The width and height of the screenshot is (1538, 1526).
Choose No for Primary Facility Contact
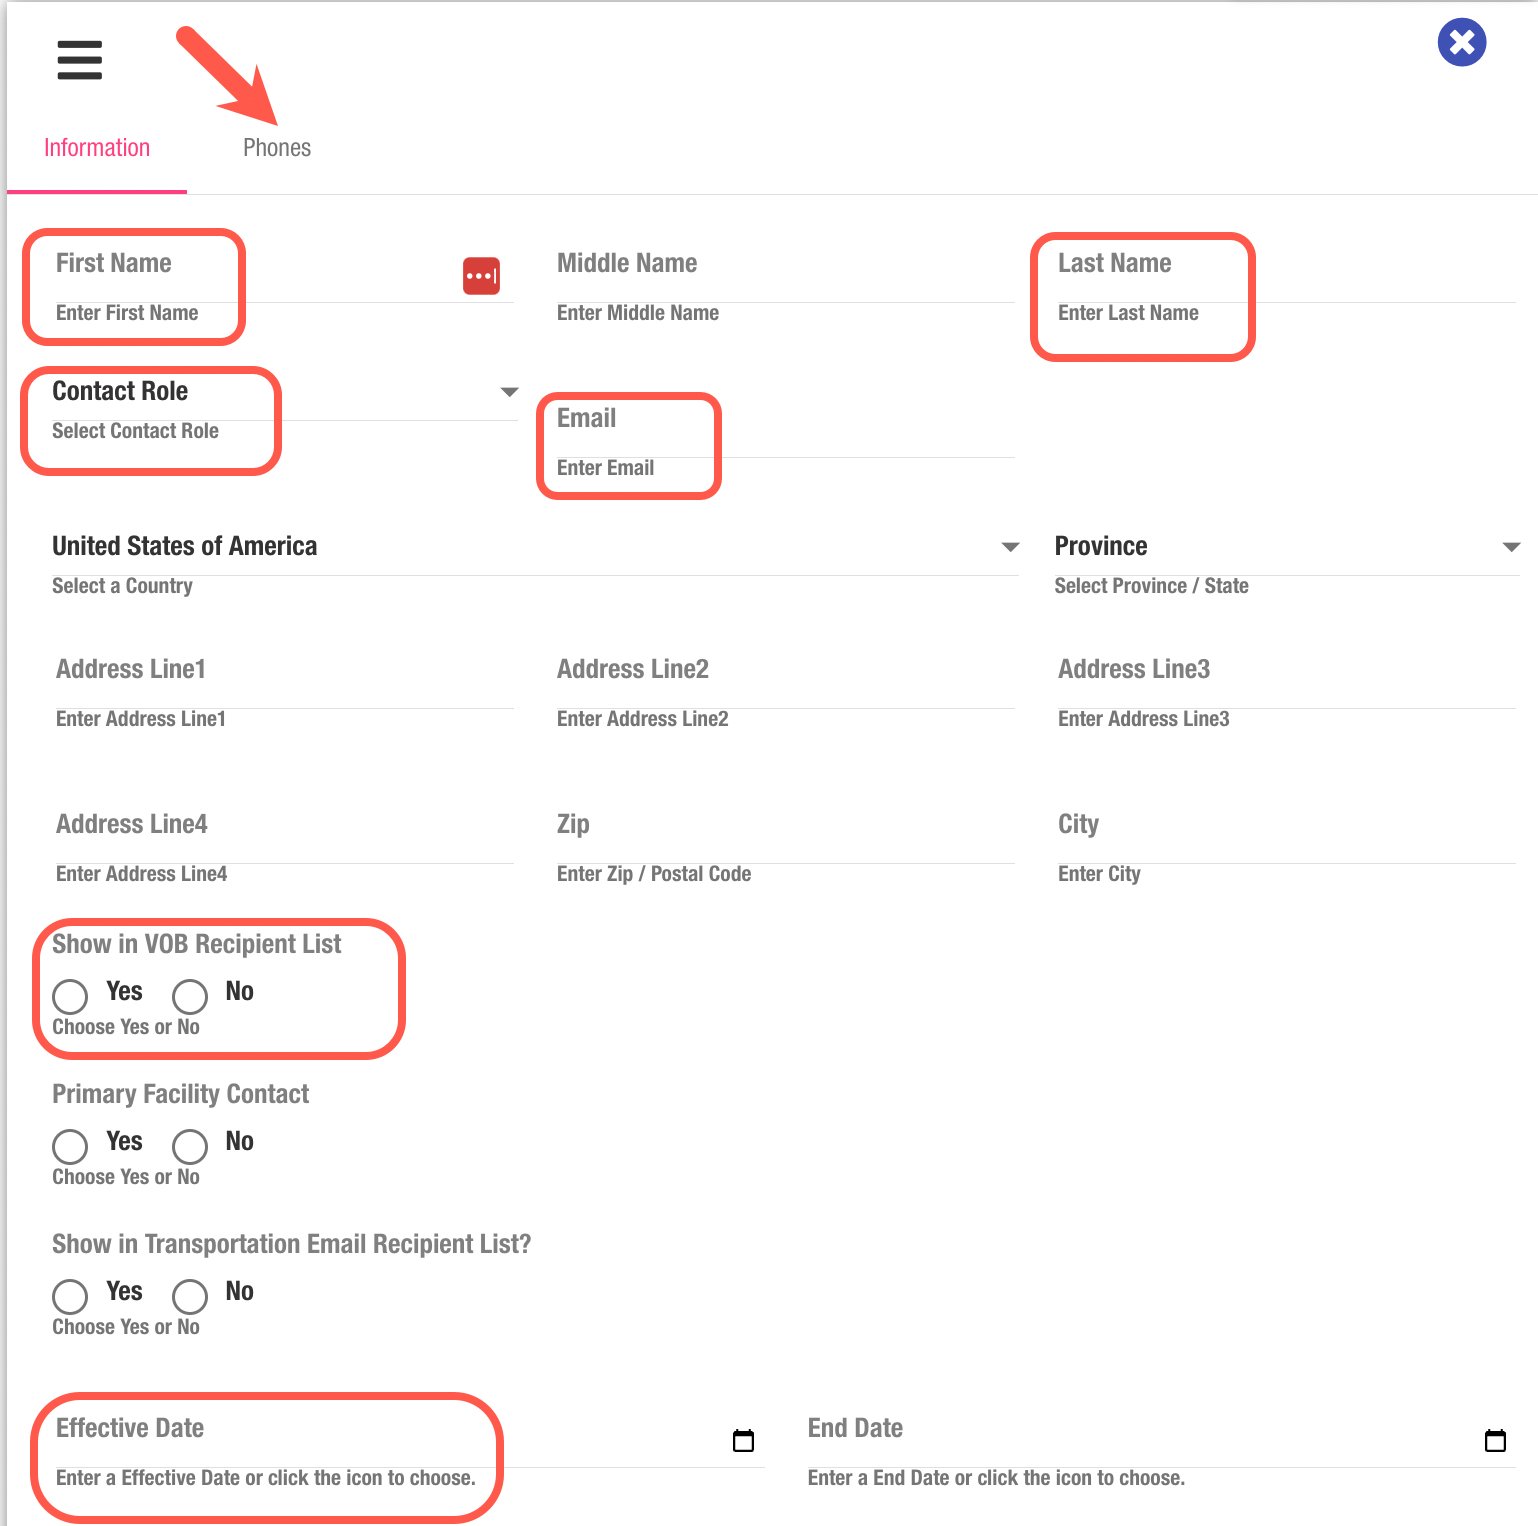[x=190, y=1146]
